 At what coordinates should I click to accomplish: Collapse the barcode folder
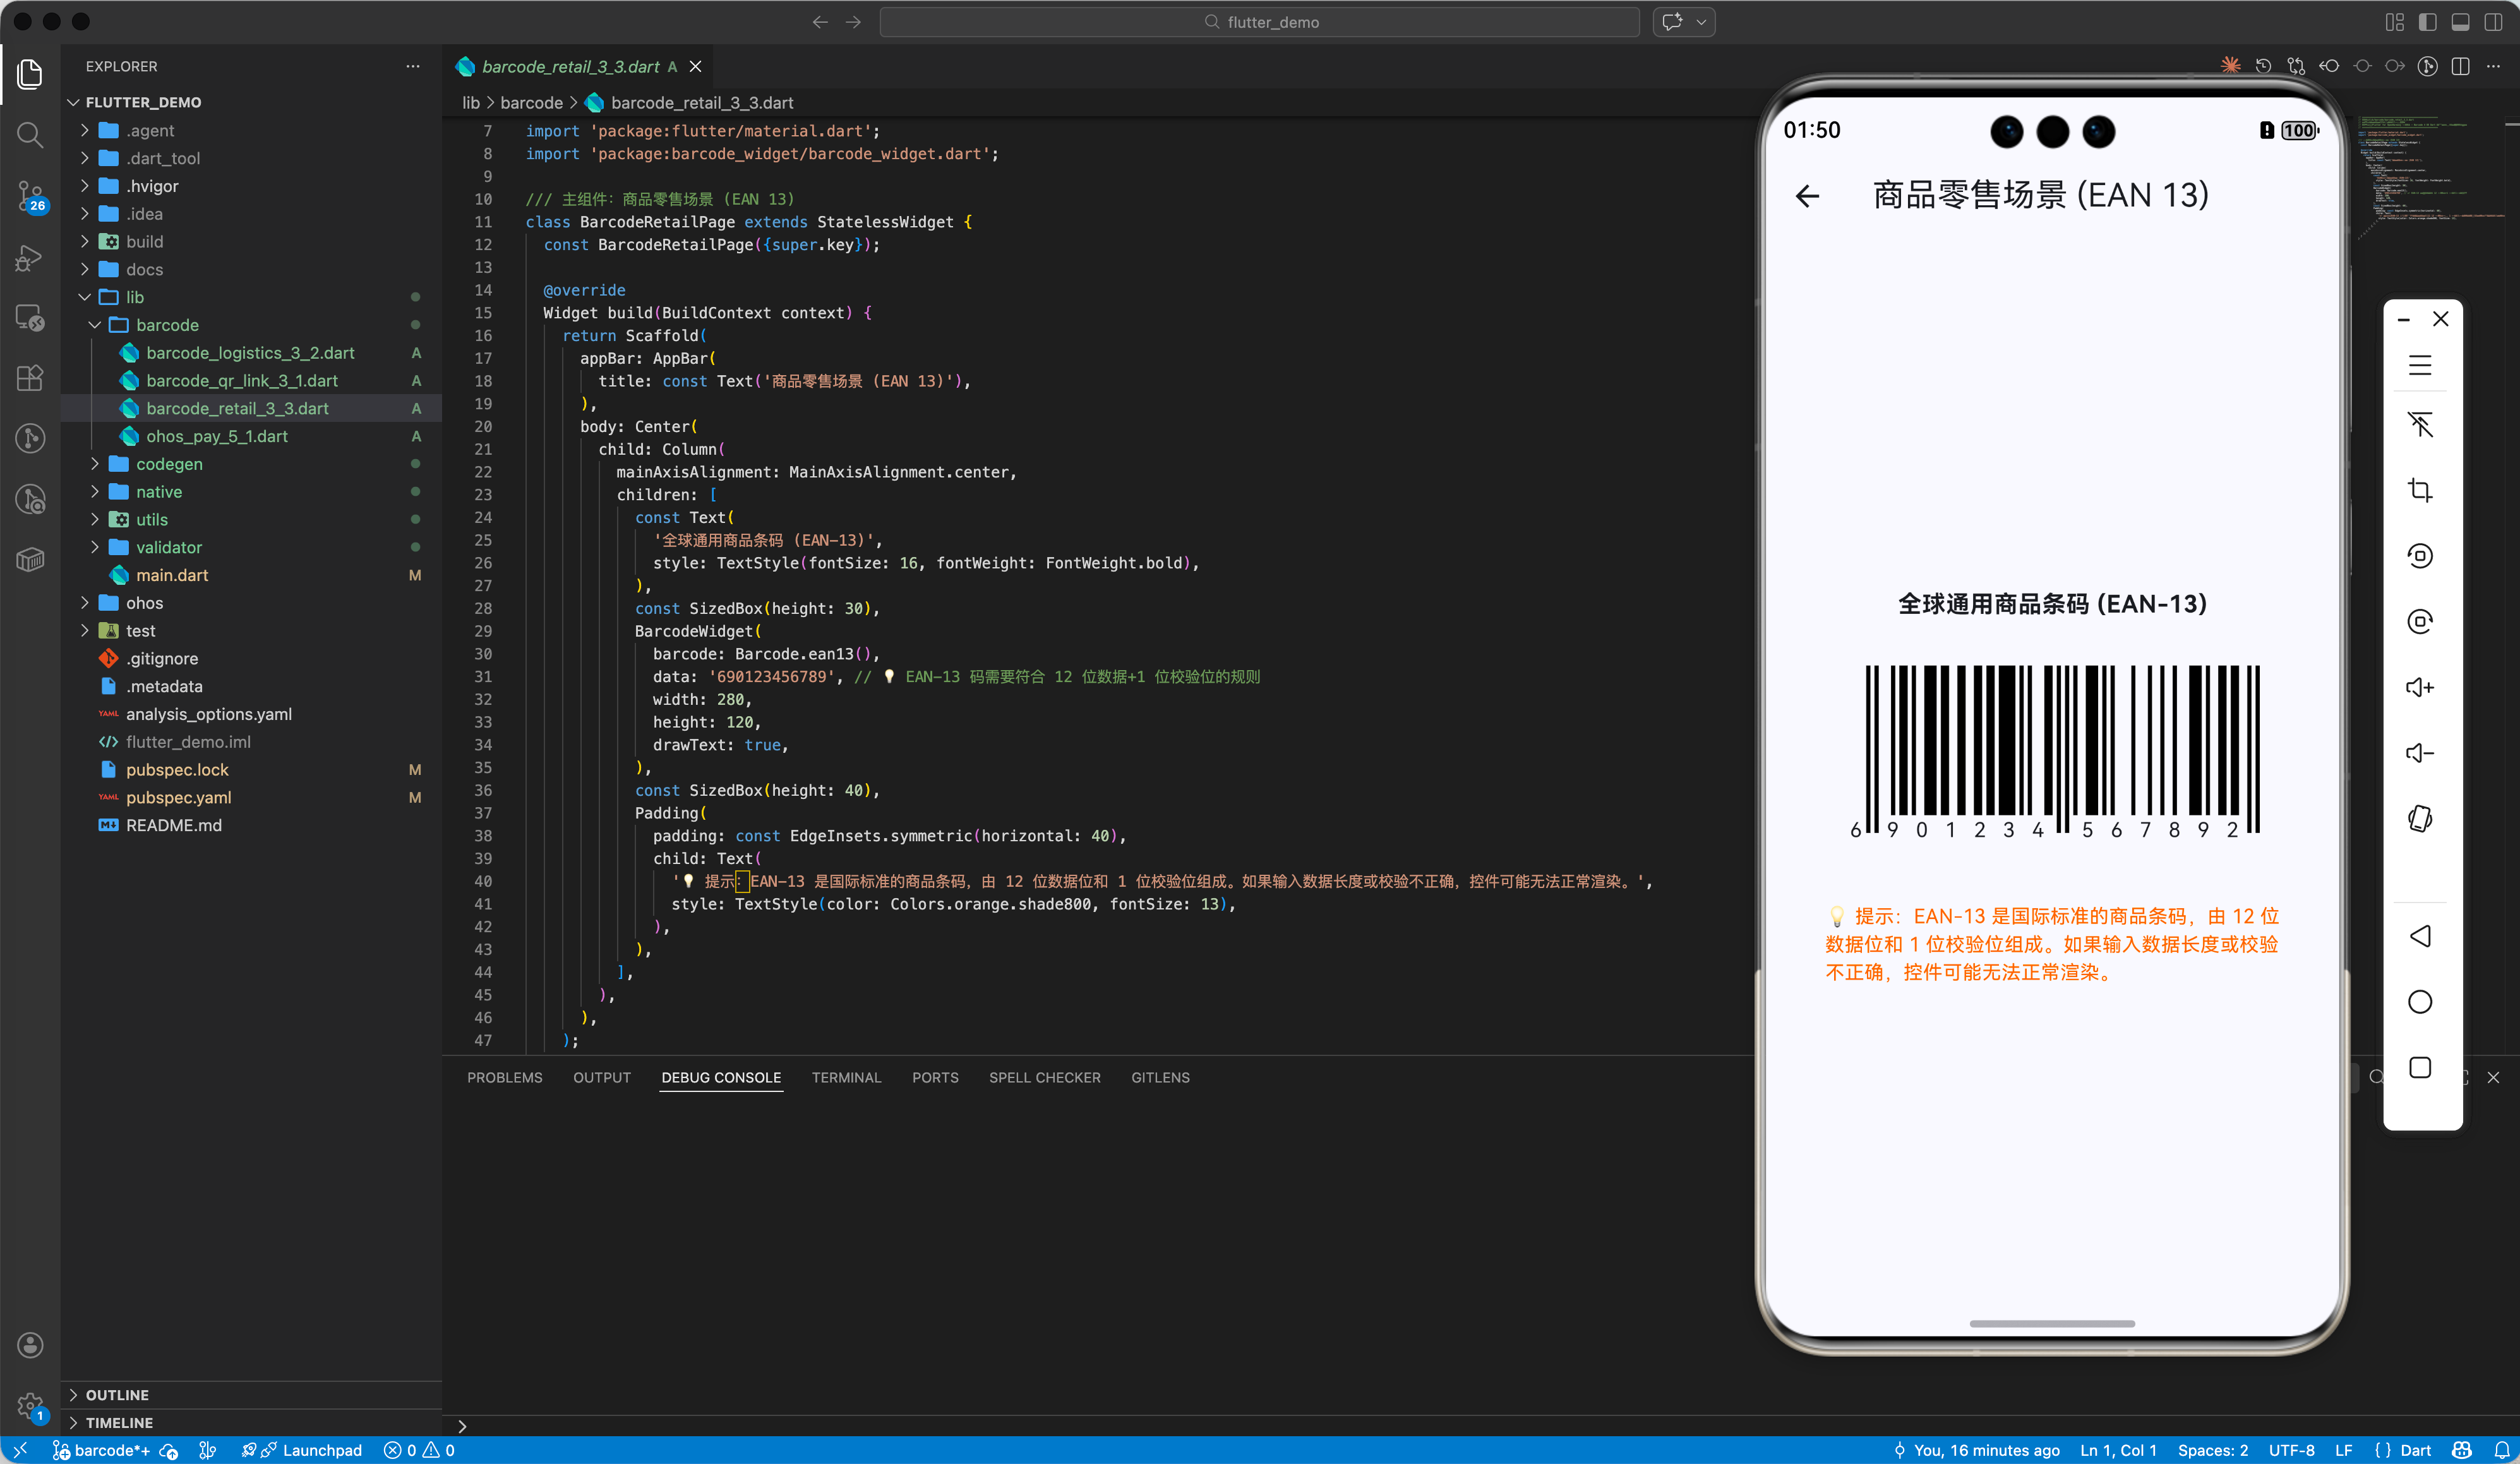(x=167, y=325)
